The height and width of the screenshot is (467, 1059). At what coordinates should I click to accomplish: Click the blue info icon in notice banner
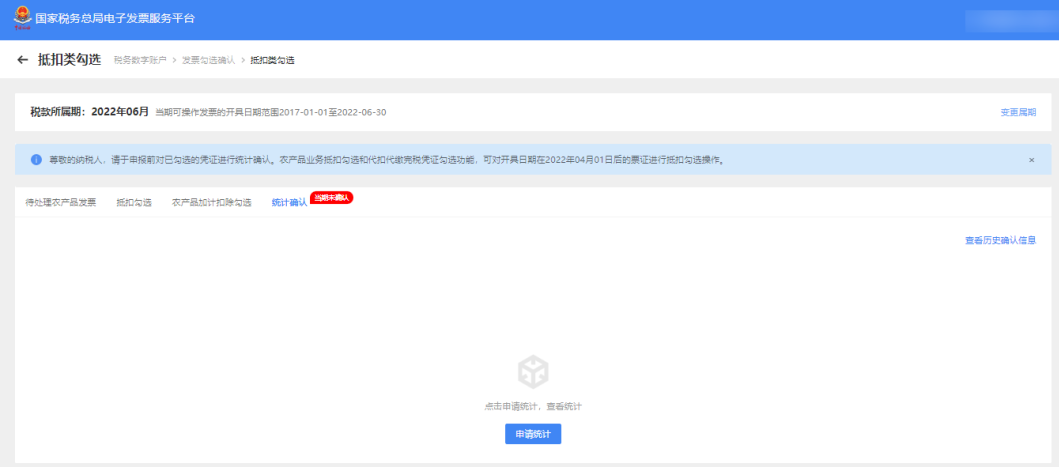pos(36,160)
